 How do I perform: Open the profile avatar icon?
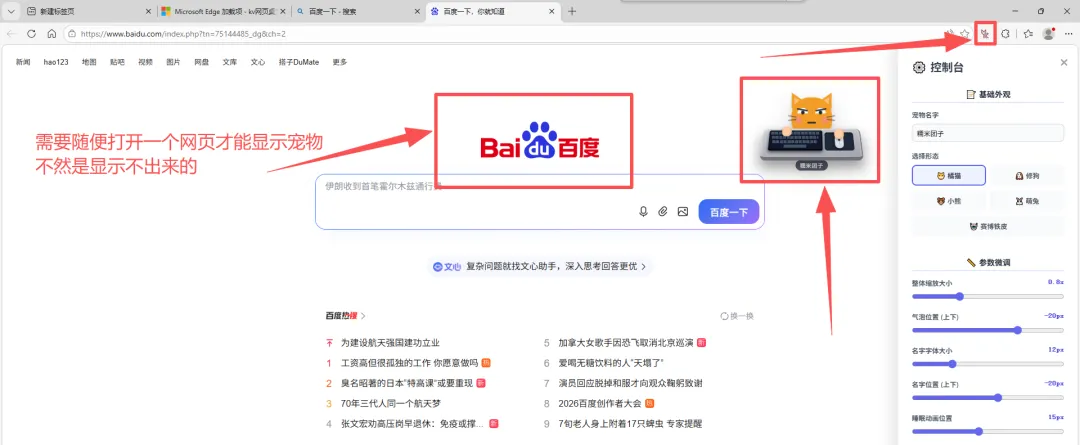coord(1049,34)
